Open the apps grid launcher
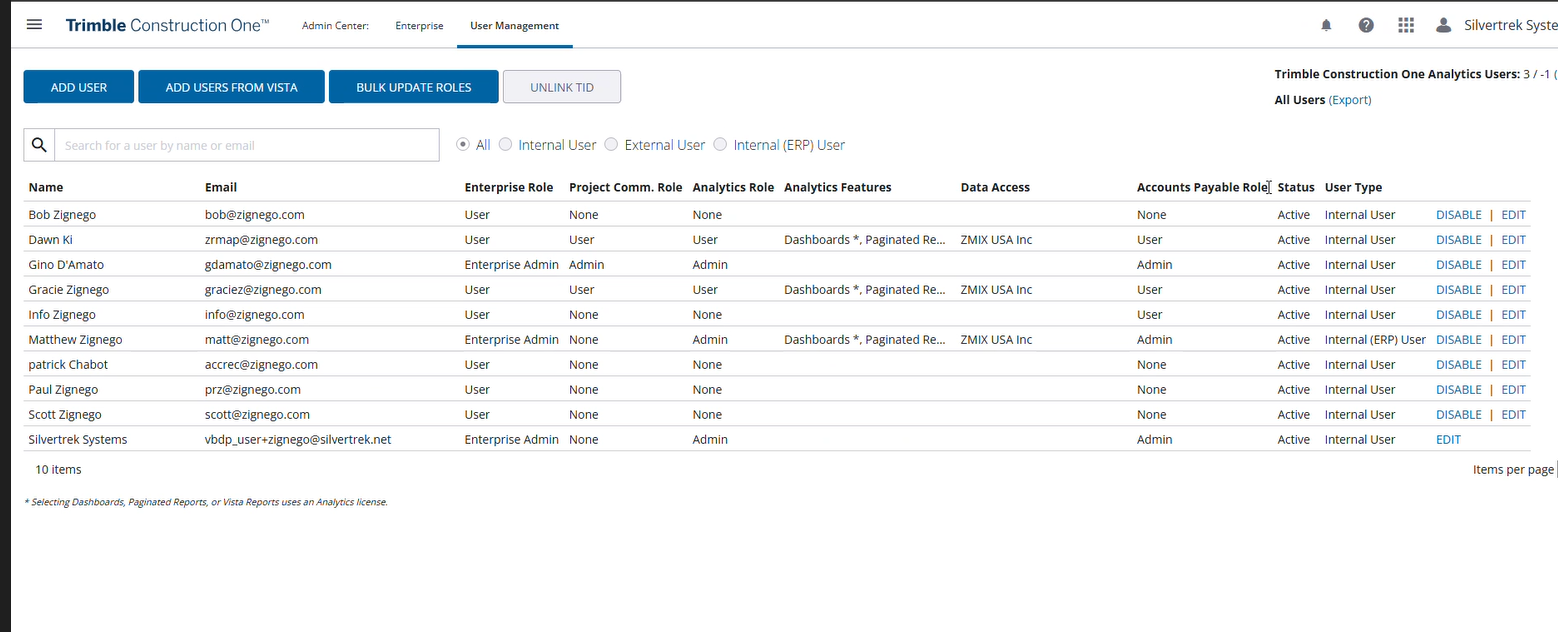This screenshot has height=632, width=1558. (x=1406, y=25)
